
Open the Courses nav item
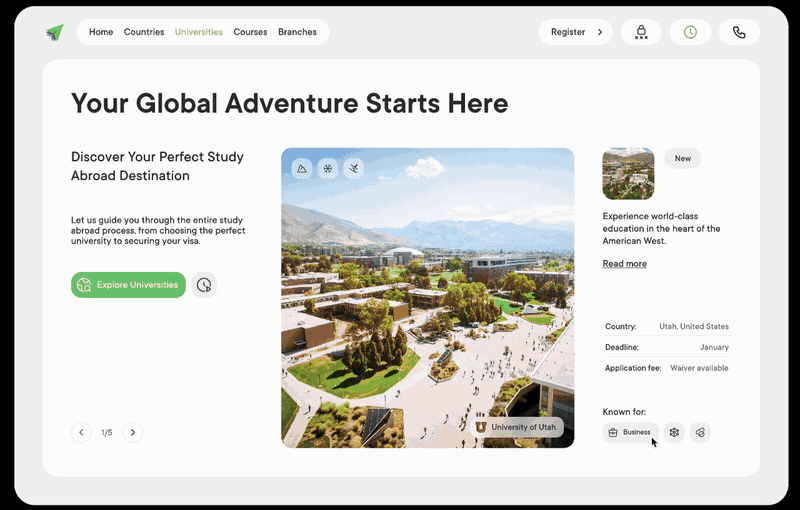250,32
